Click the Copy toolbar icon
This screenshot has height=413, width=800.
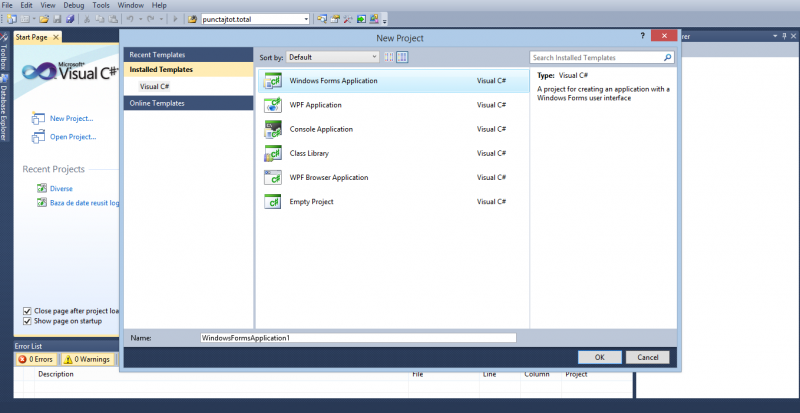100,19
